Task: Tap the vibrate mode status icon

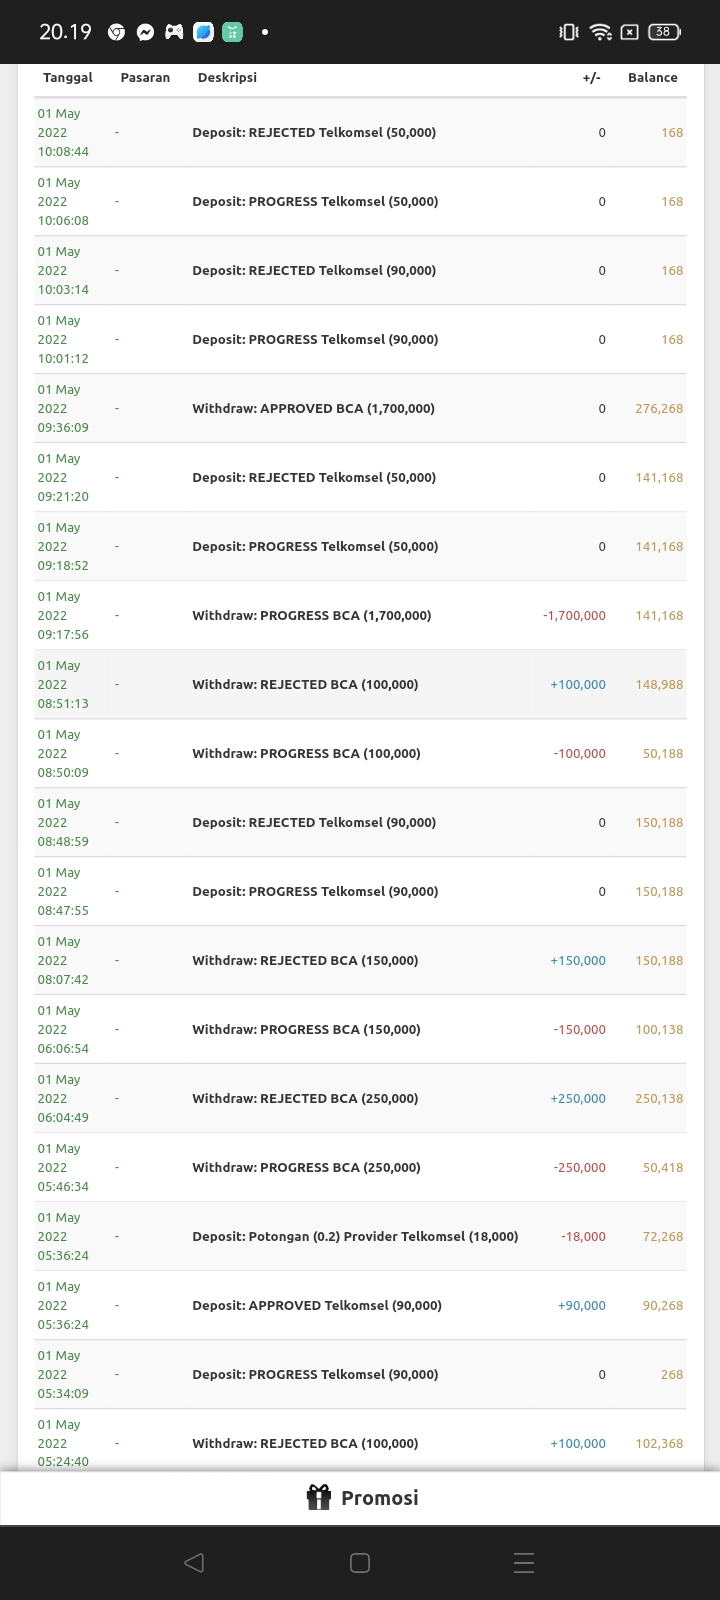Action: [568, 32]
